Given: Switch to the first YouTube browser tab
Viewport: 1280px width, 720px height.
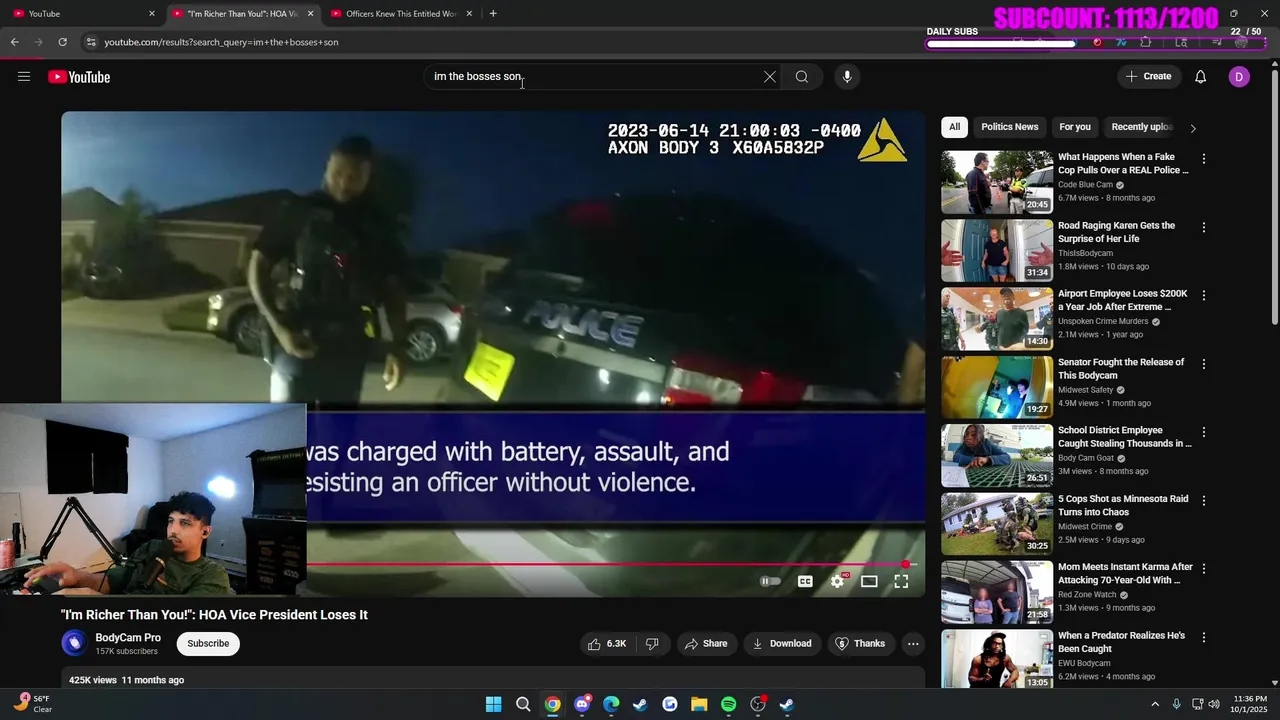Looking at the screenshot, I should [80, 14].
